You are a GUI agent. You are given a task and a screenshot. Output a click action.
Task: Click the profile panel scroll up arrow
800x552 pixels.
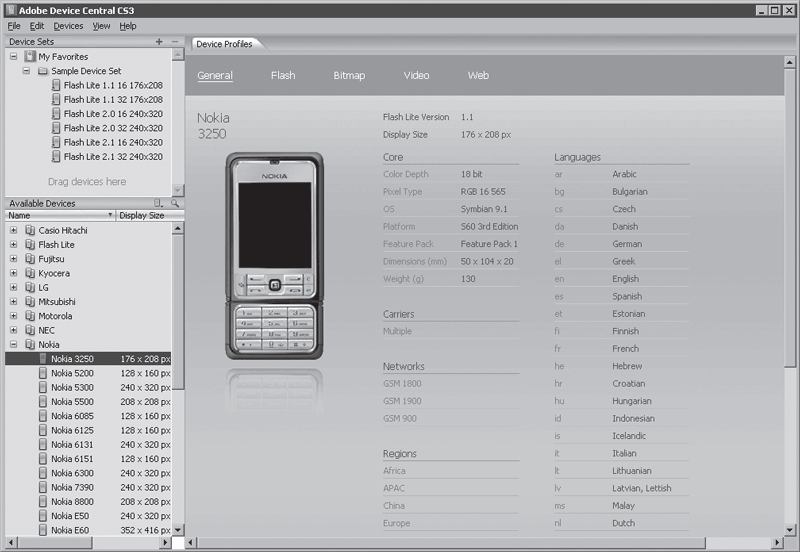tap(789, 62)
